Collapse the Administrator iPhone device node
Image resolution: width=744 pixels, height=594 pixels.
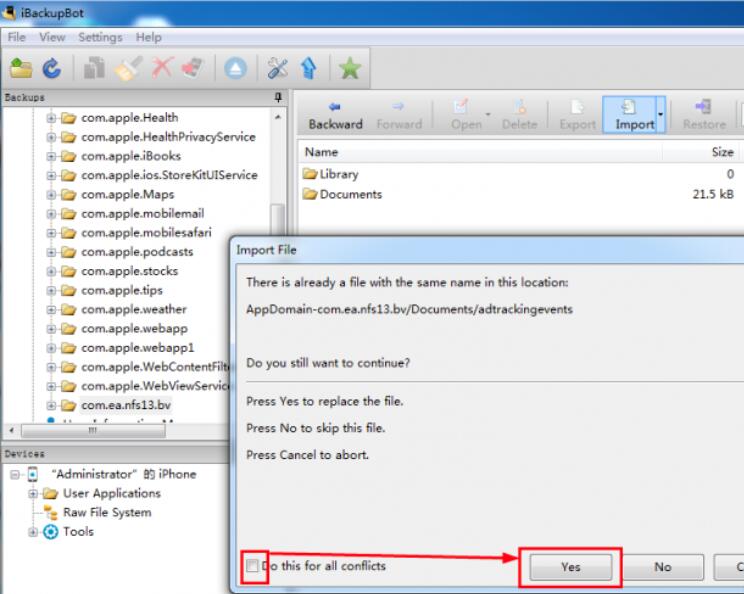click(x=15, y=474)
